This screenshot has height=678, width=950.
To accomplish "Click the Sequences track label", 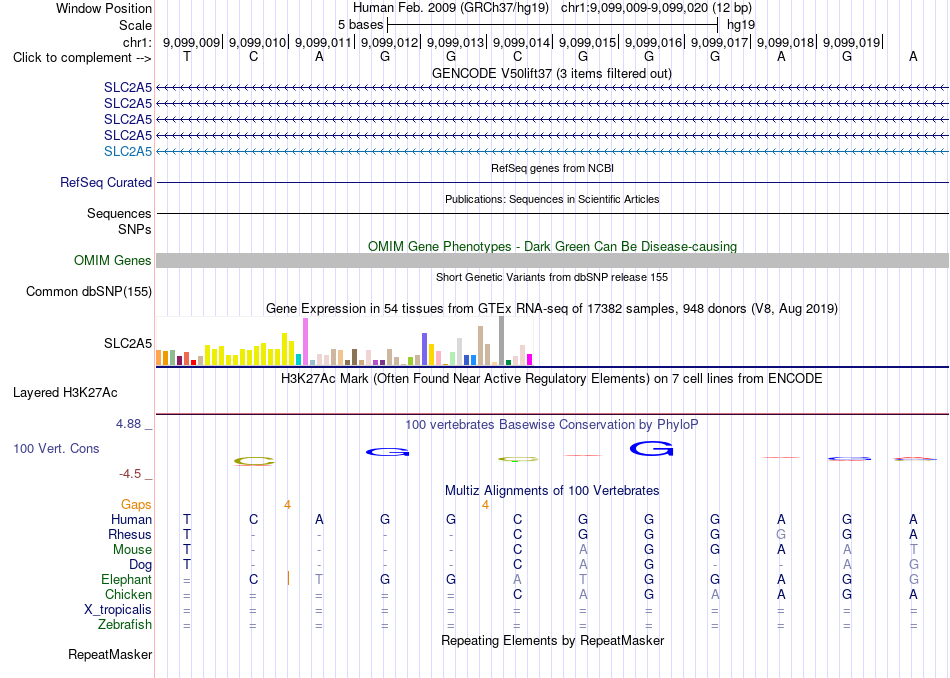I will (119, 213).
